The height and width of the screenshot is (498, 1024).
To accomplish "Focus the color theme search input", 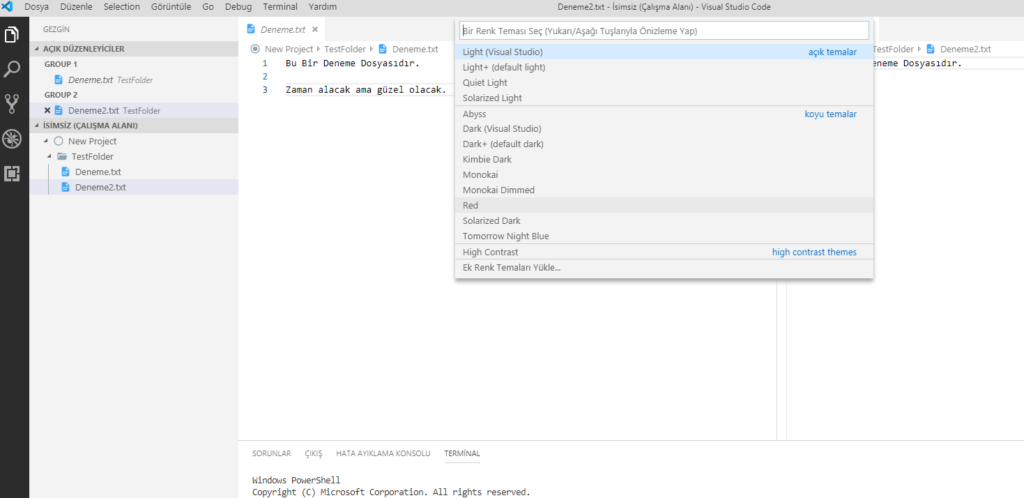I will (x=664, y=31).
